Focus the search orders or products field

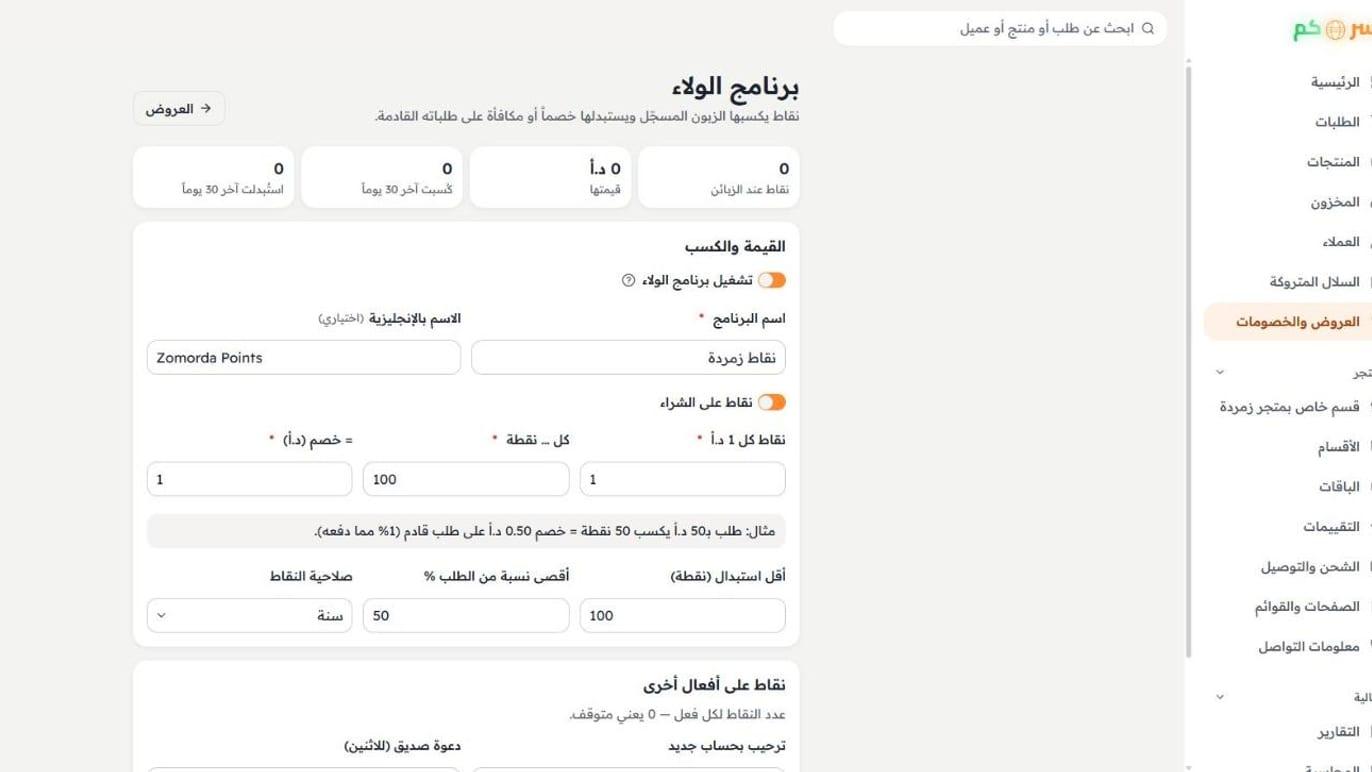[x=1001, y=28]
